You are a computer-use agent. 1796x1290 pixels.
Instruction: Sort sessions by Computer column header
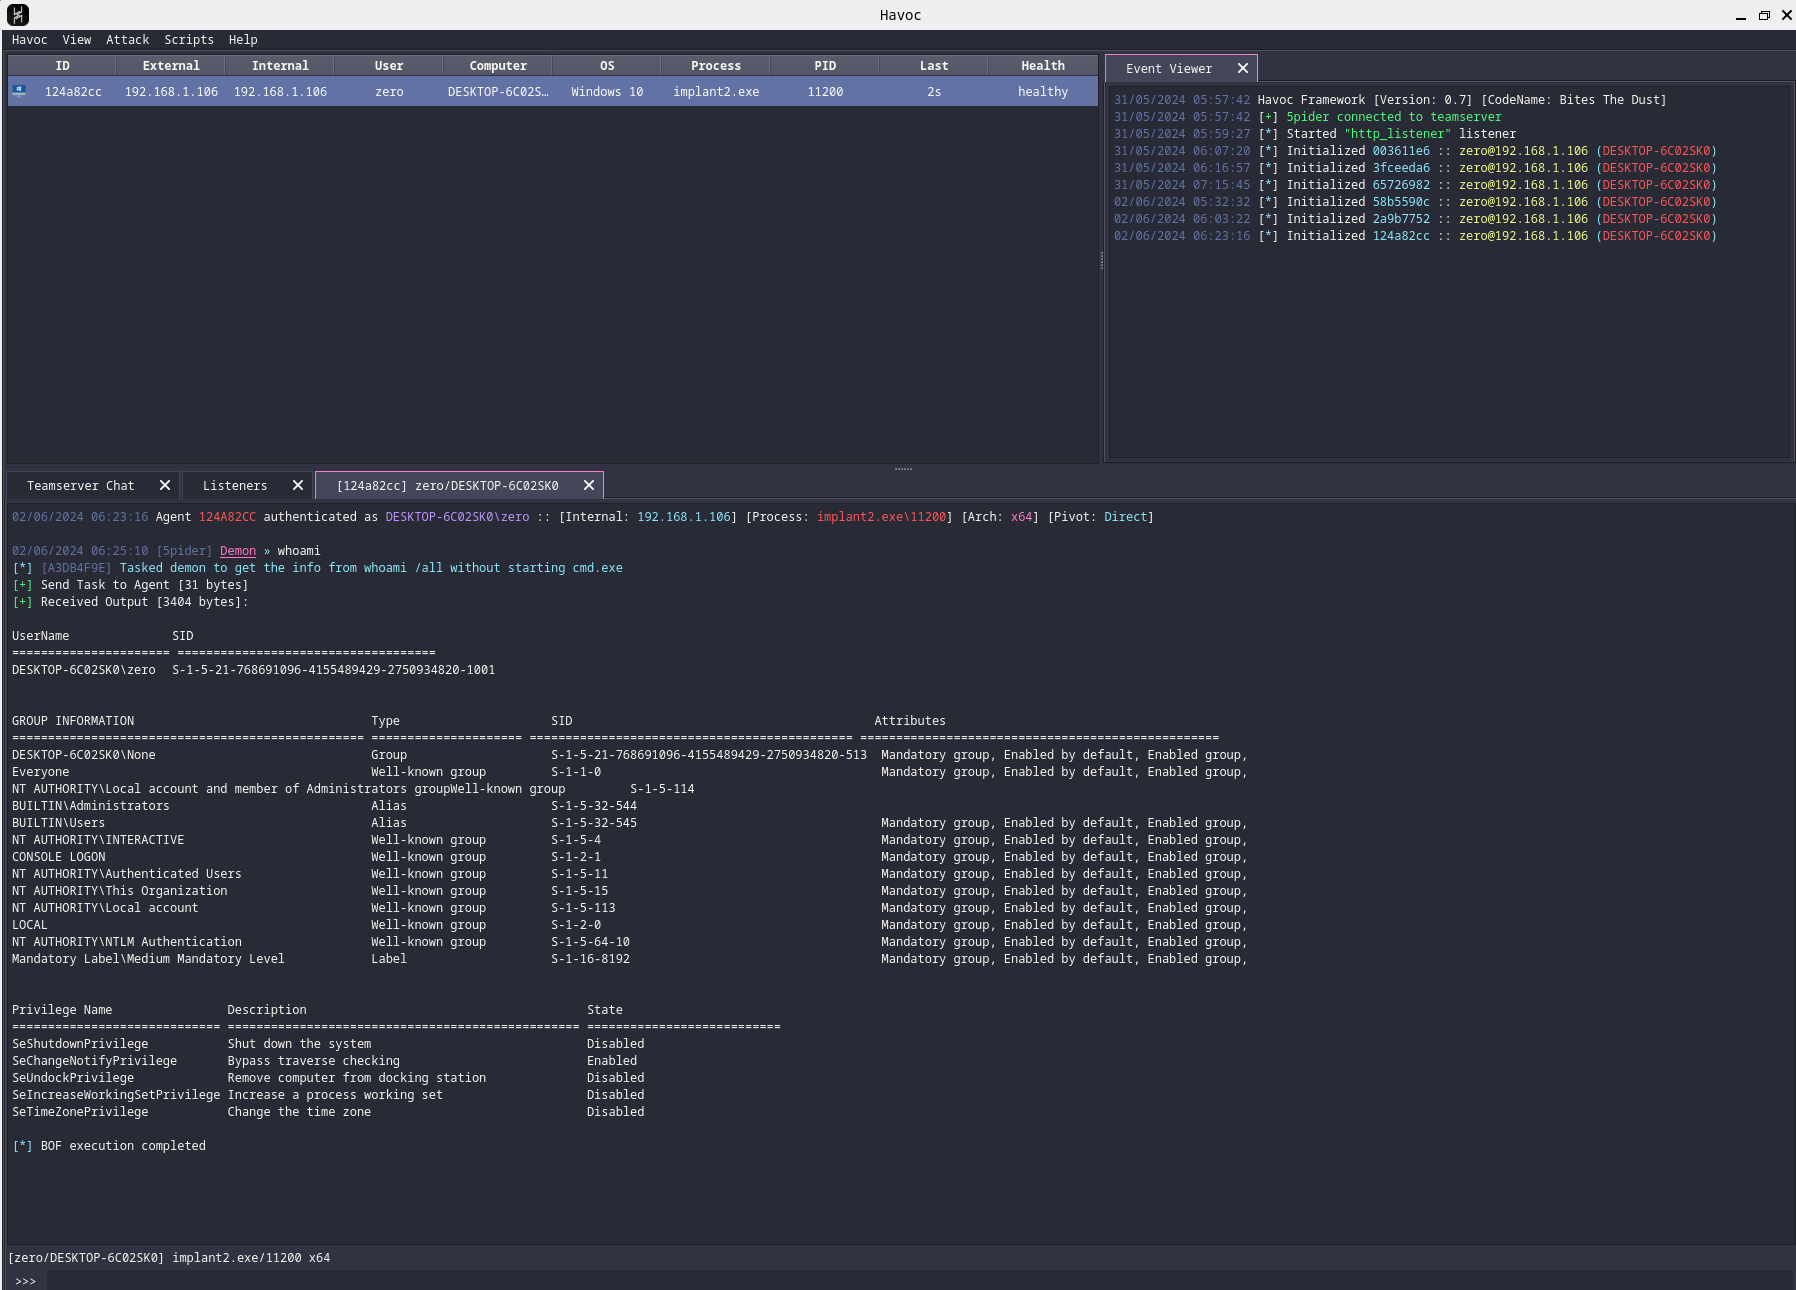pyautogui.click(x=498, y=65)
